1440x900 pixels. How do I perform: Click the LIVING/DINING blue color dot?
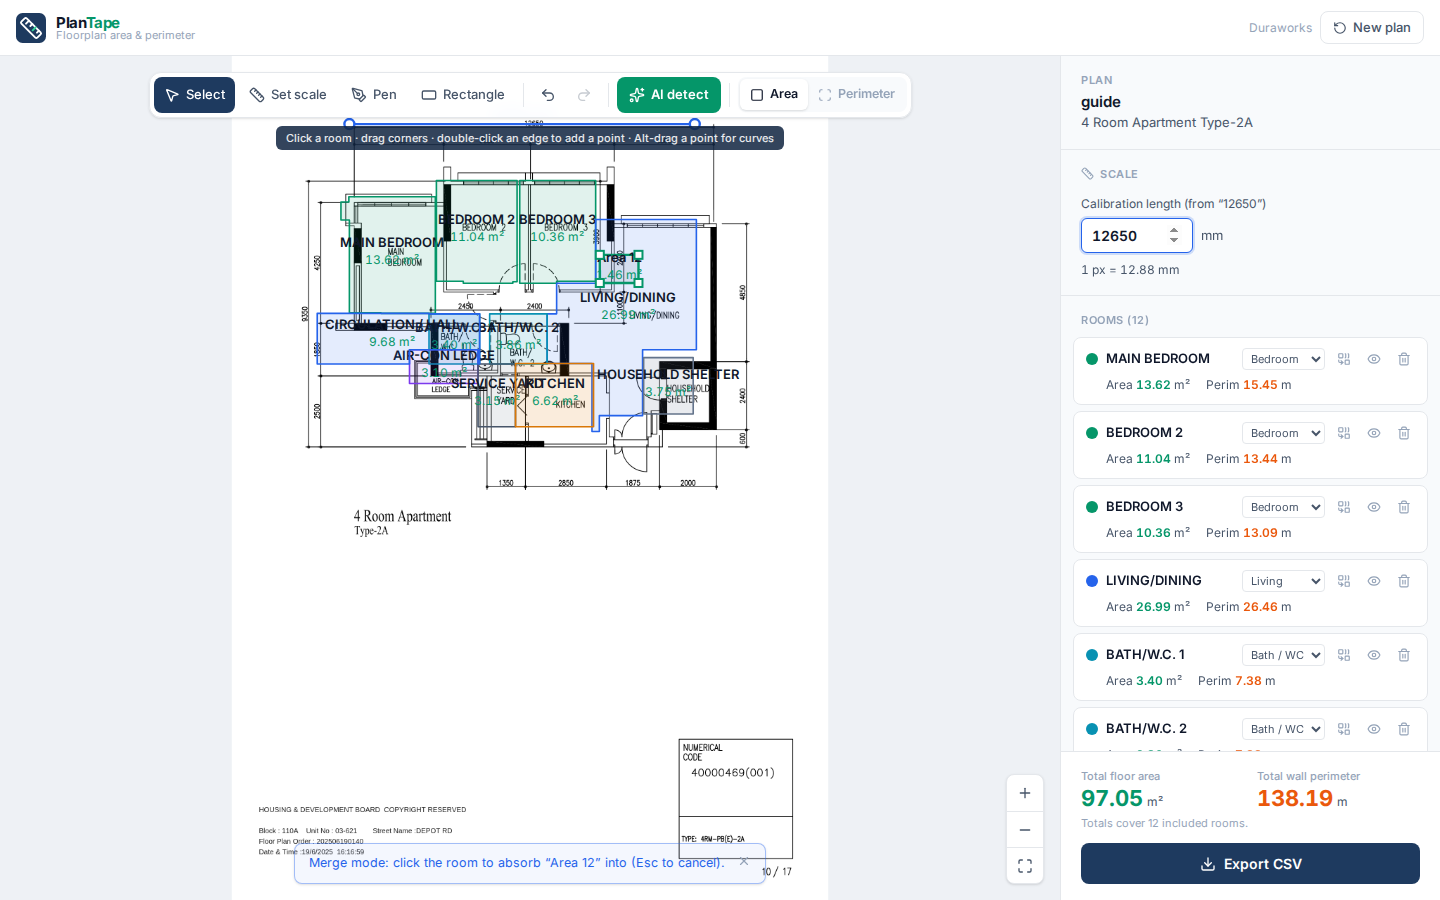1092,581
